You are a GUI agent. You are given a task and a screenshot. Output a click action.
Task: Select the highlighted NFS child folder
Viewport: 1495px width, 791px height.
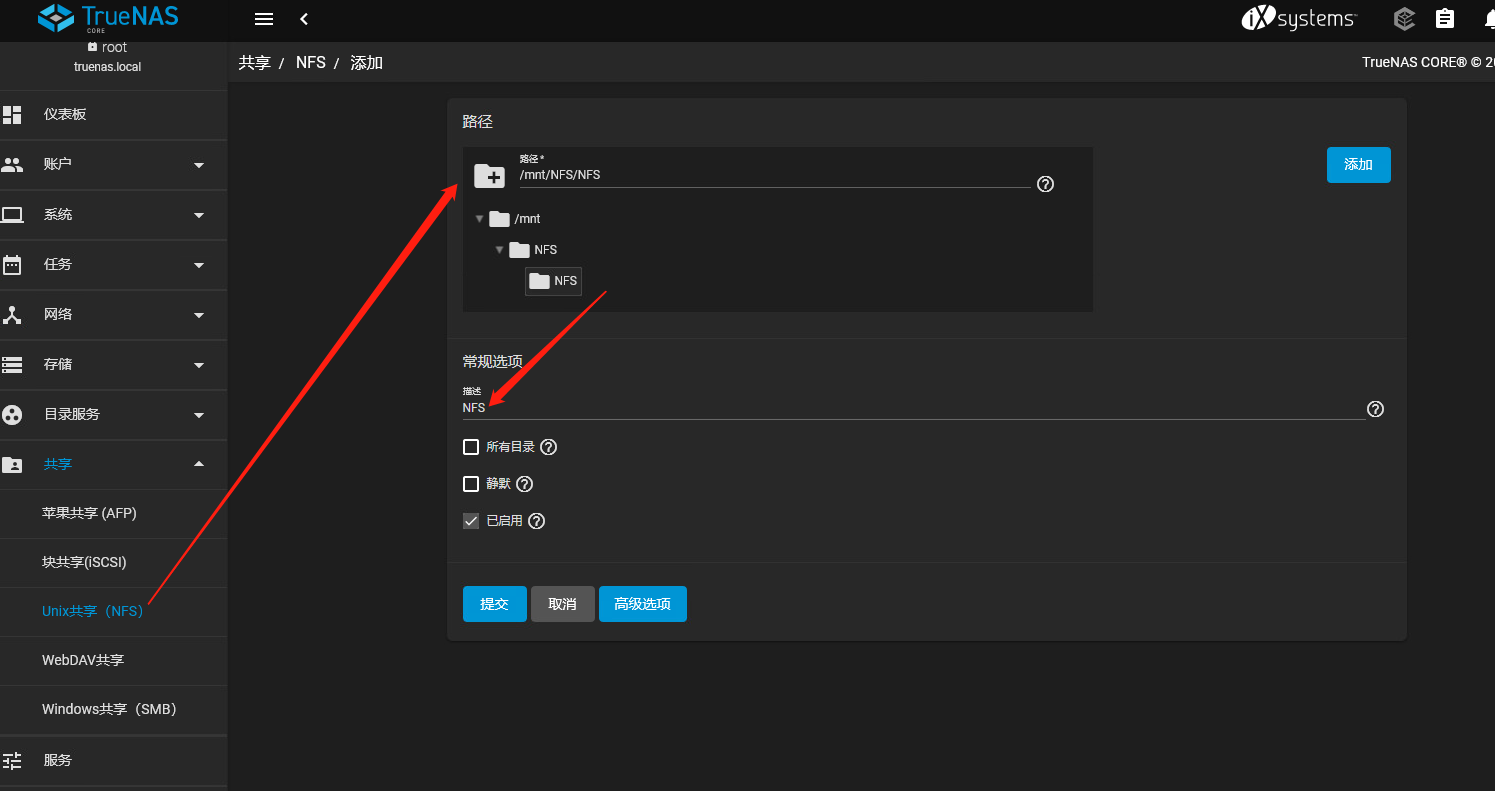pos(553,281)
